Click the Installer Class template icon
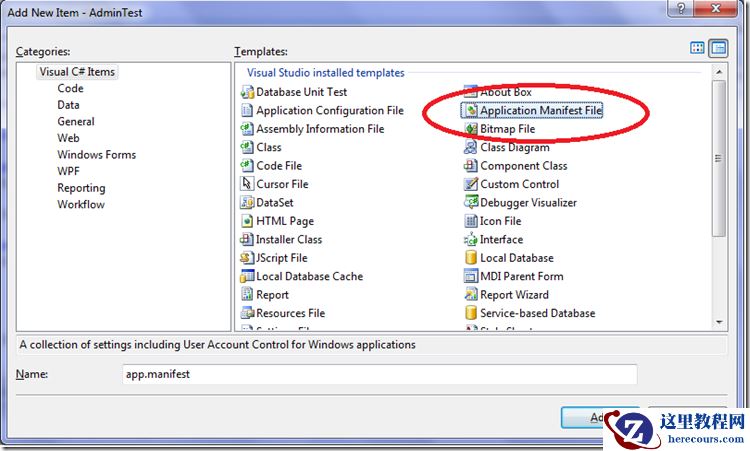Image resolution: width=750 pixels, height=451 pixels. [x=247, y=239]
